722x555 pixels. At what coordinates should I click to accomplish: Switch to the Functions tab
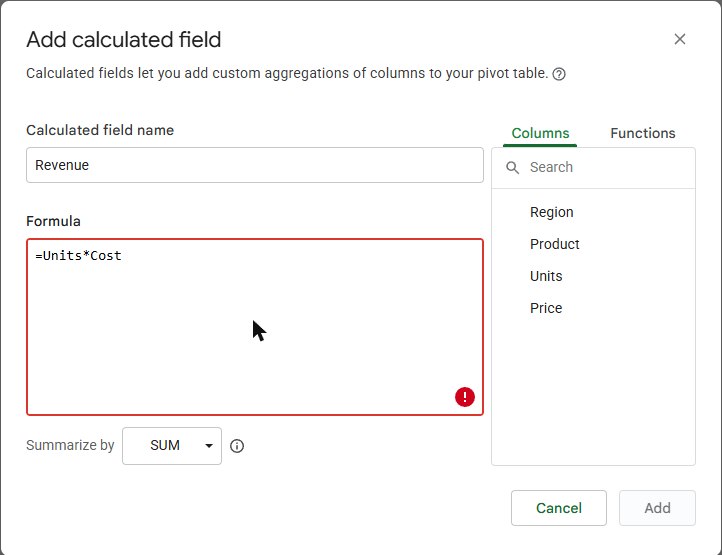pyautogui.click(x=642, y=133)
